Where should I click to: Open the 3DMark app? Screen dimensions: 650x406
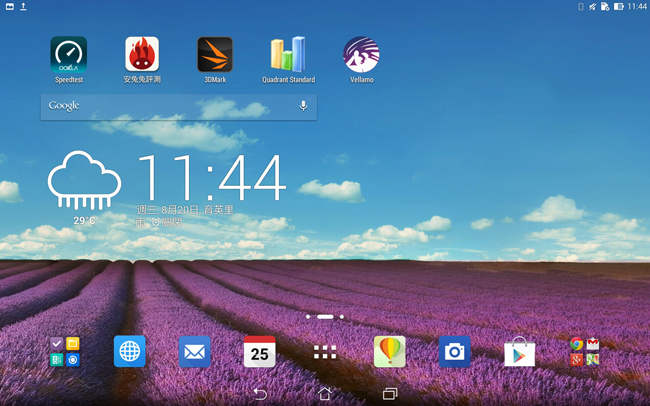(x=215, y=56)
